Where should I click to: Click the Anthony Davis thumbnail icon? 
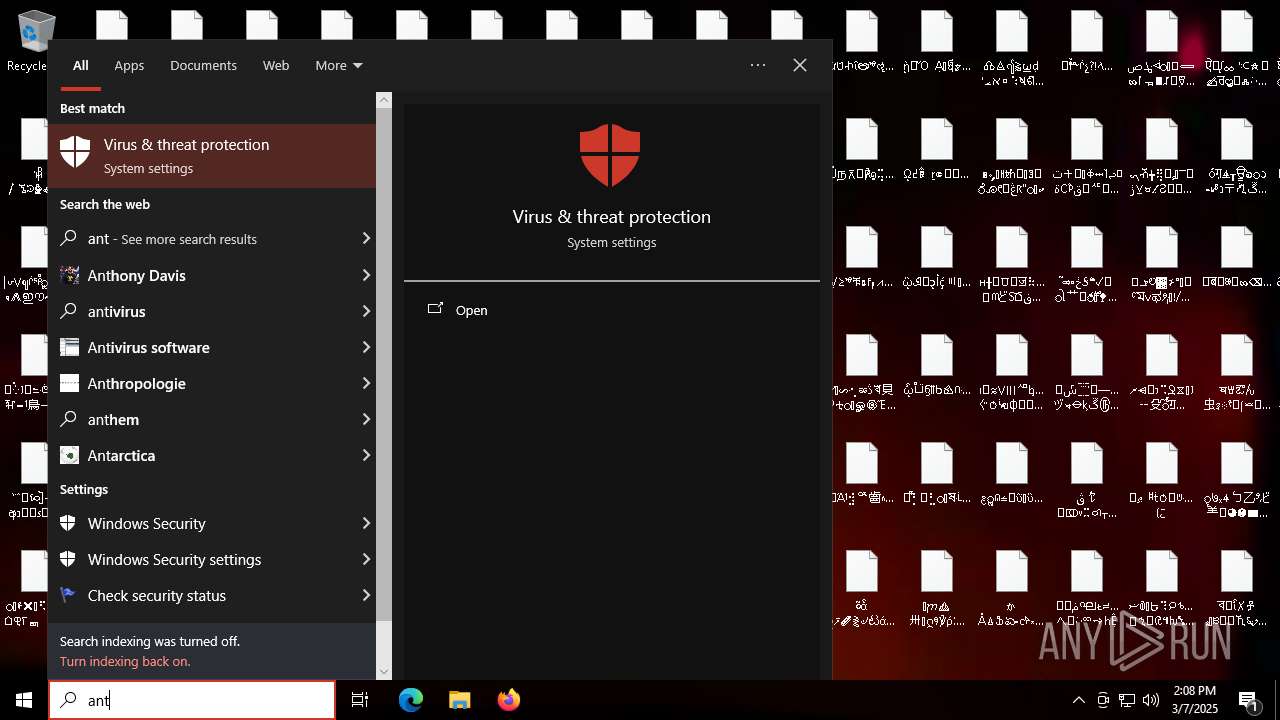tap(69, 275)
